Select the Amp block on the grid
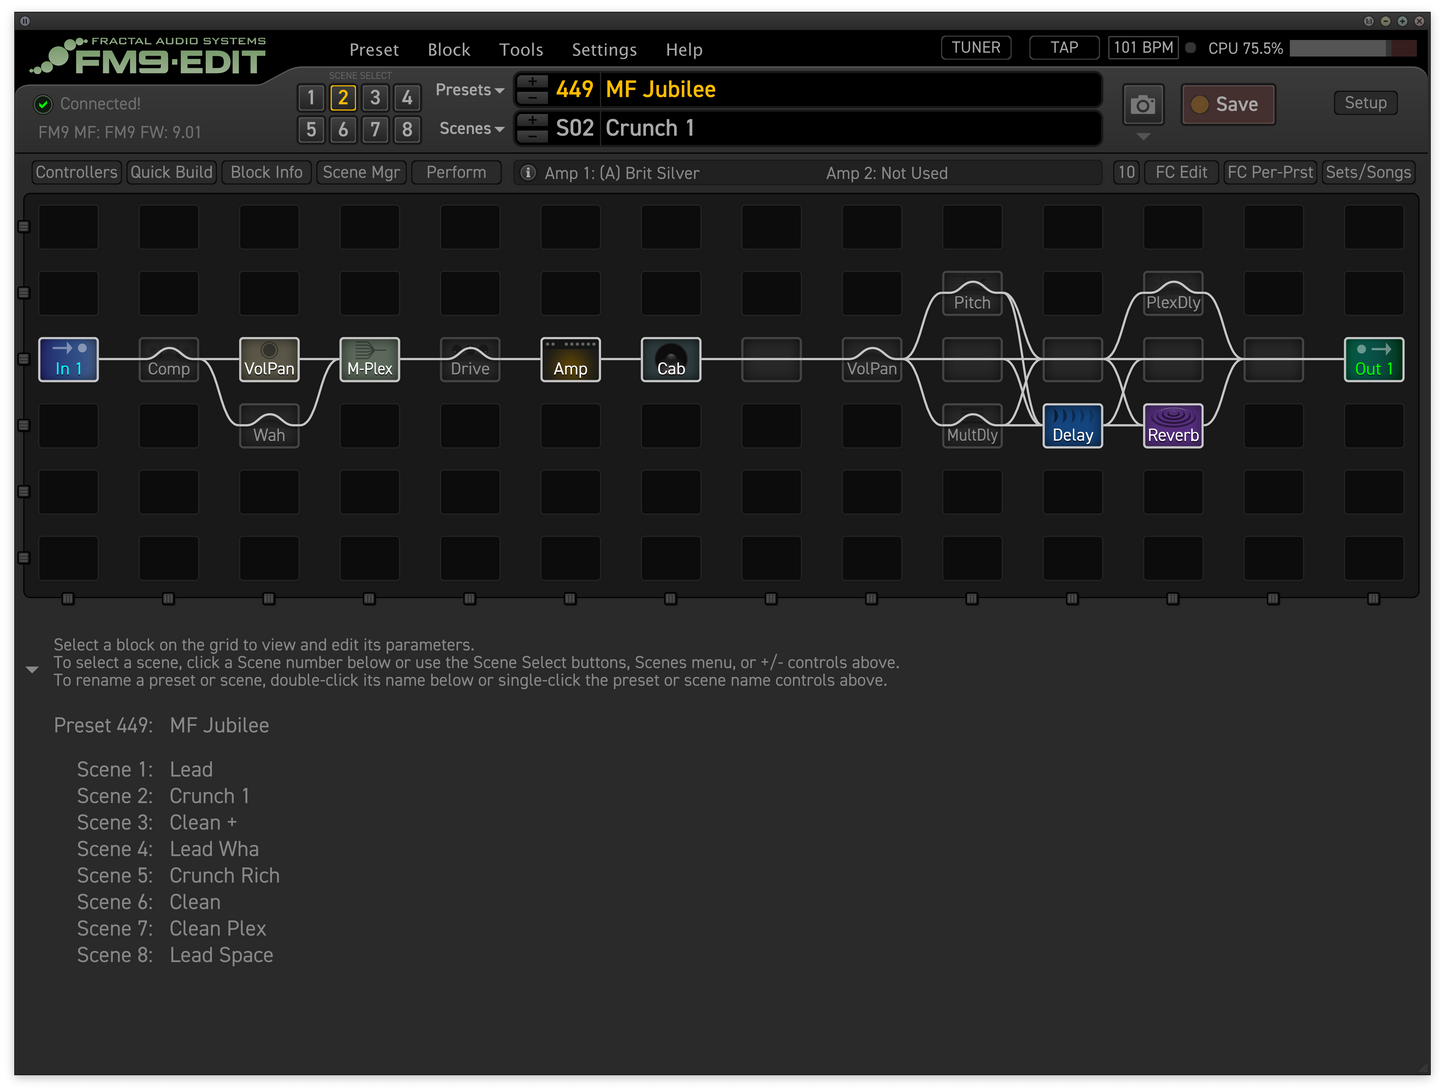 click(x=570, y=360)
